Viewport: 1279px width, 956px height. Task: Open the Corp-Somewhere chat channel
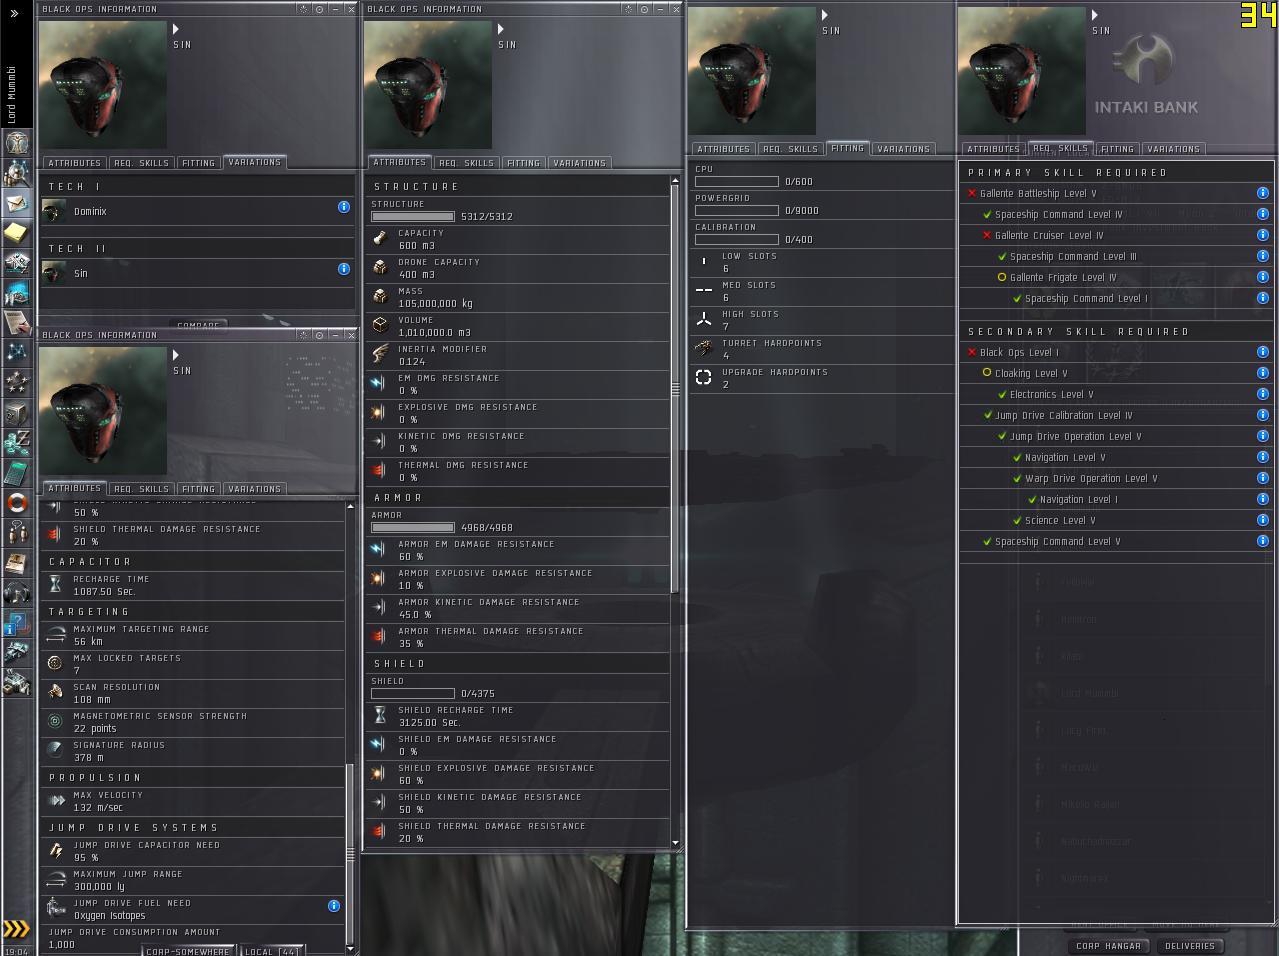click(187, 951)
